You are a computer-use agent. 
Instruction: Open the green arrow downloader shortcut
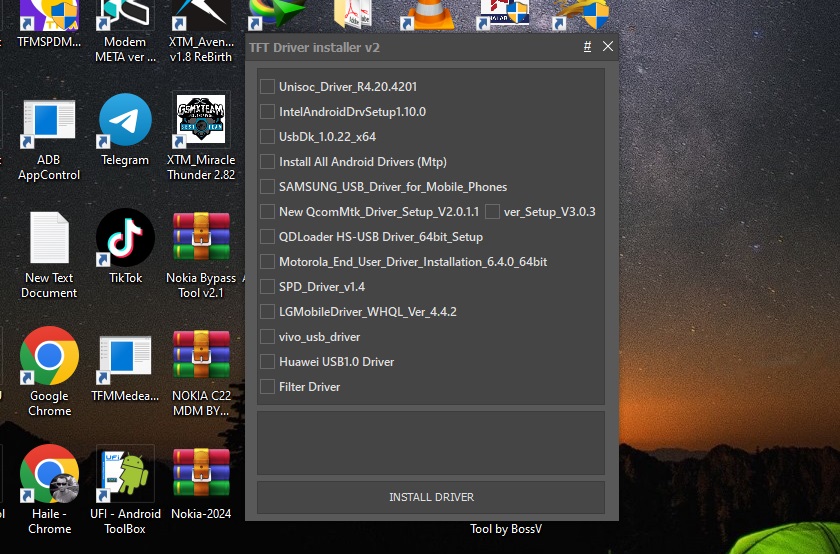277,14
